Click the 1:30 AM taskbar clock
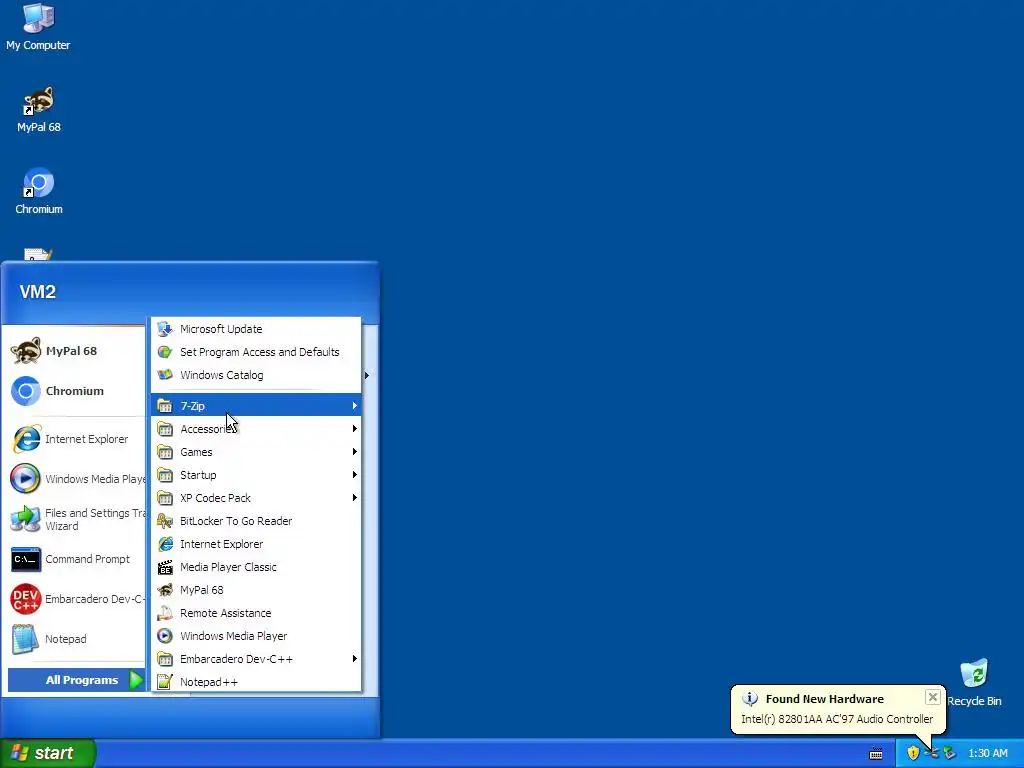This screenshot has width=1024, height=768. click(987, 753)
